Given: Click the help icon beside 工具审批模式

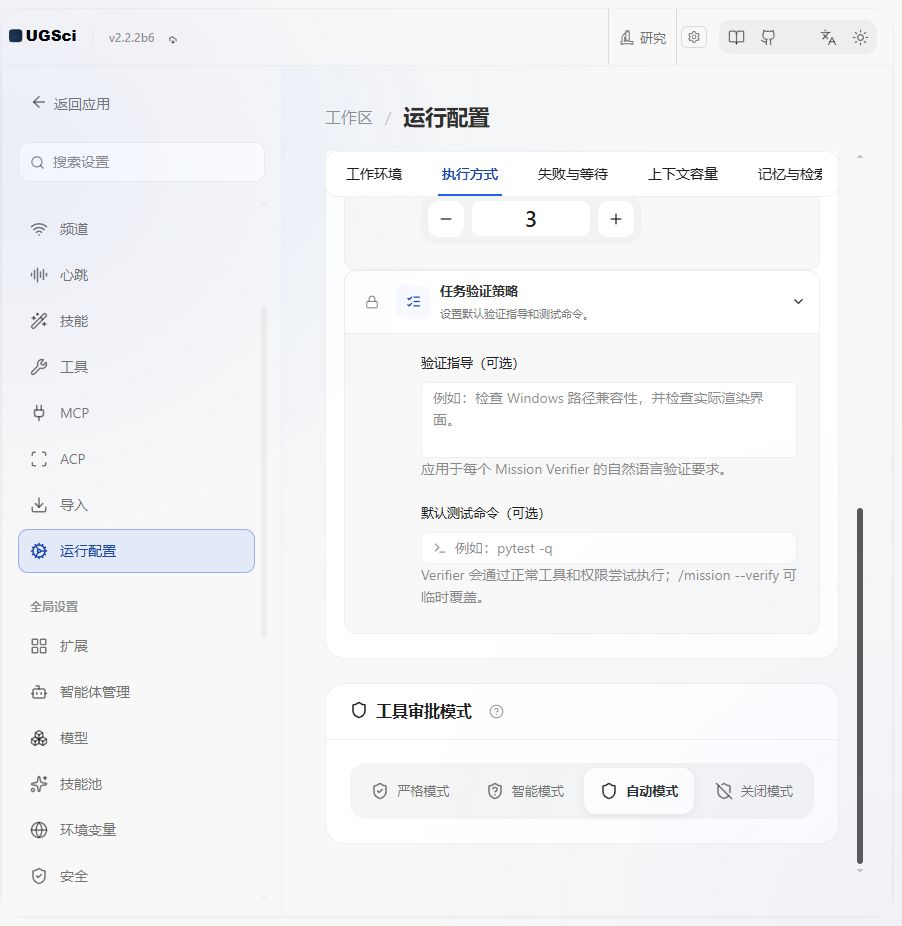Looking at the screenshot, I should 496,712.
